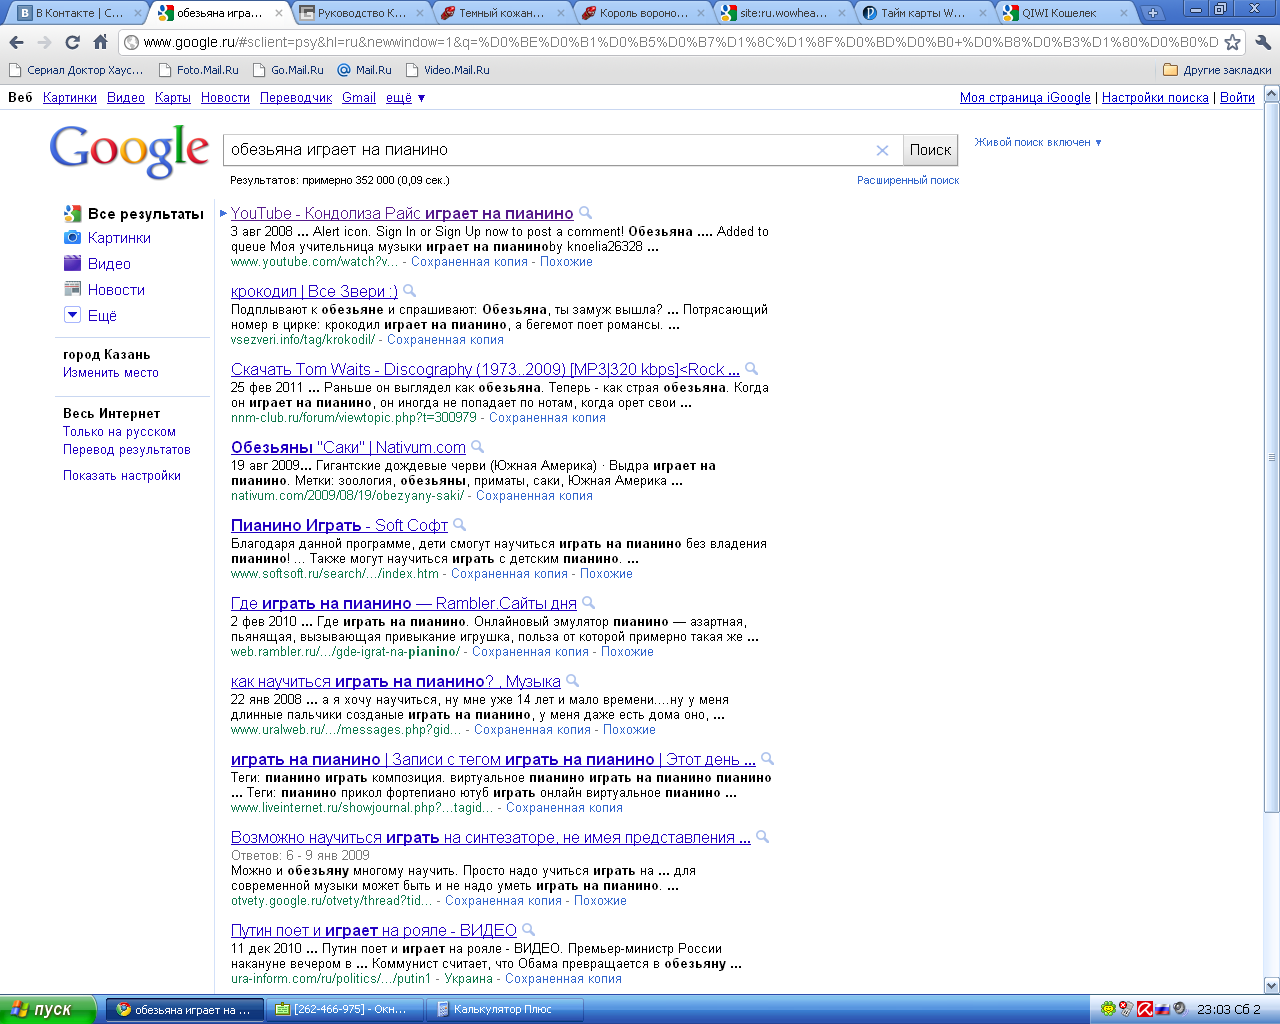Image resolution: width=1280 pixels, height=1024 pixels.
Task: Go back with the browser back arrow
Action: click(16, 42)
